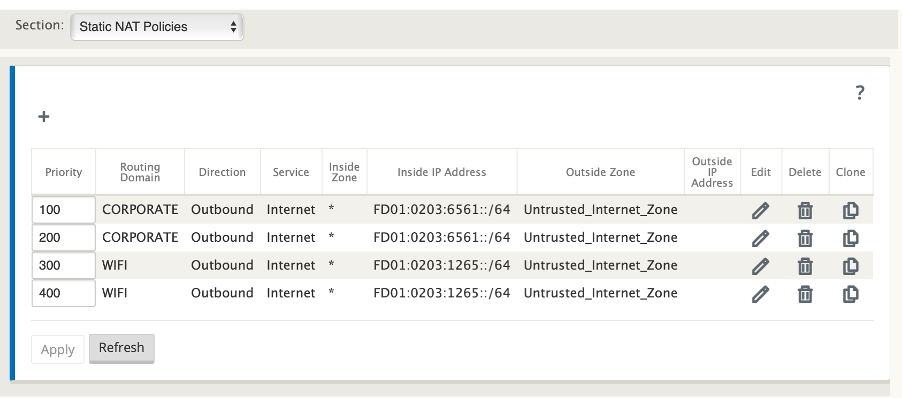Edit the priority 300 WIFI policy

(760, 266)
